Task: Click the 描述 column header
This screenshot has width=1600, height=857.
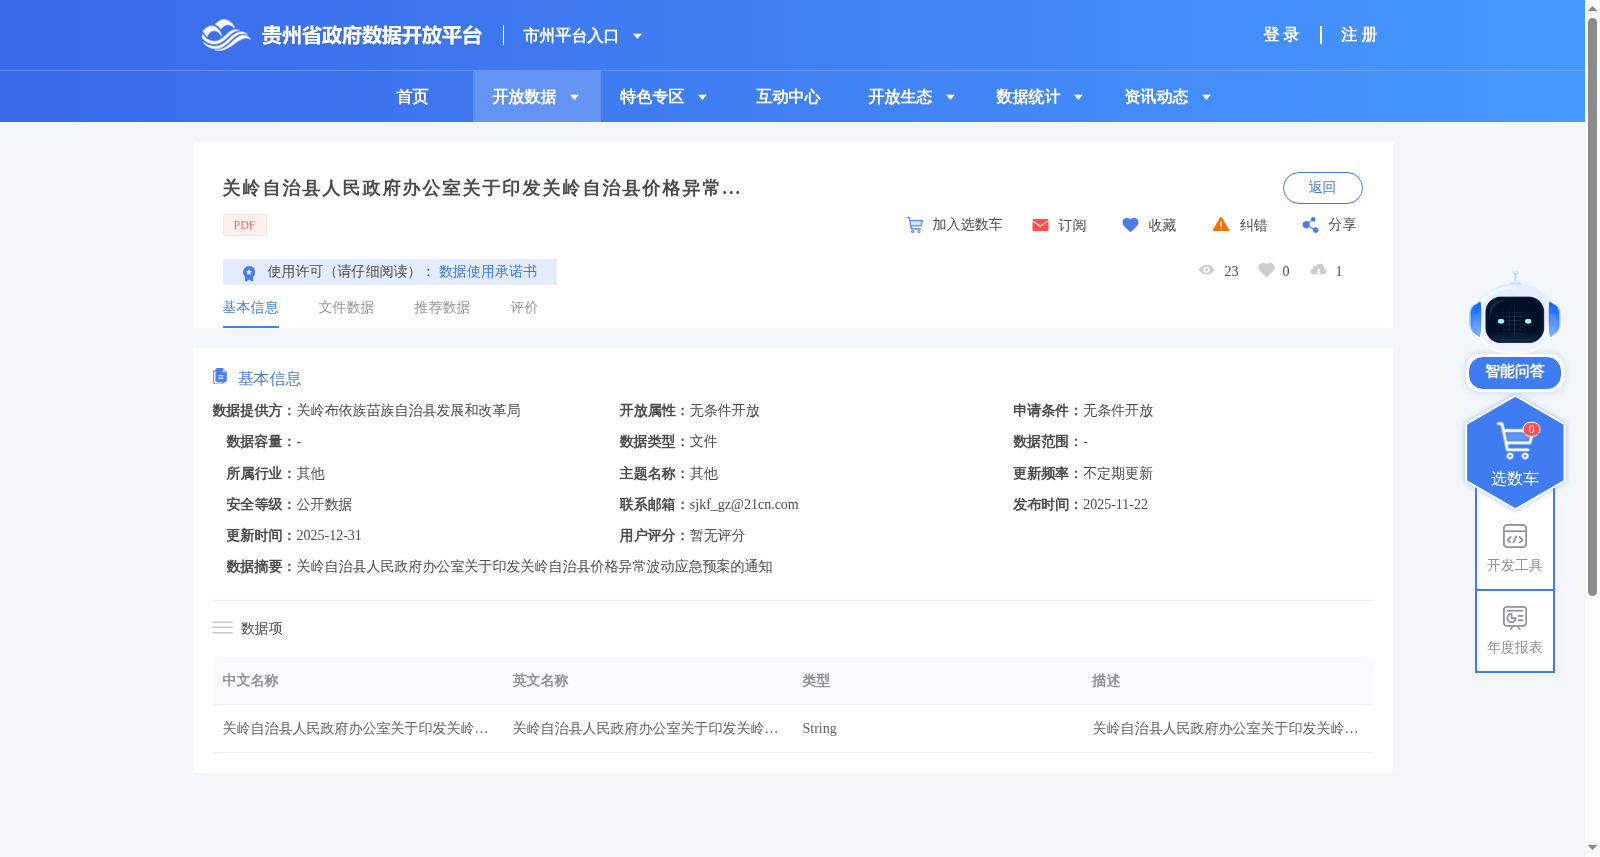Action: (1106, 680)
